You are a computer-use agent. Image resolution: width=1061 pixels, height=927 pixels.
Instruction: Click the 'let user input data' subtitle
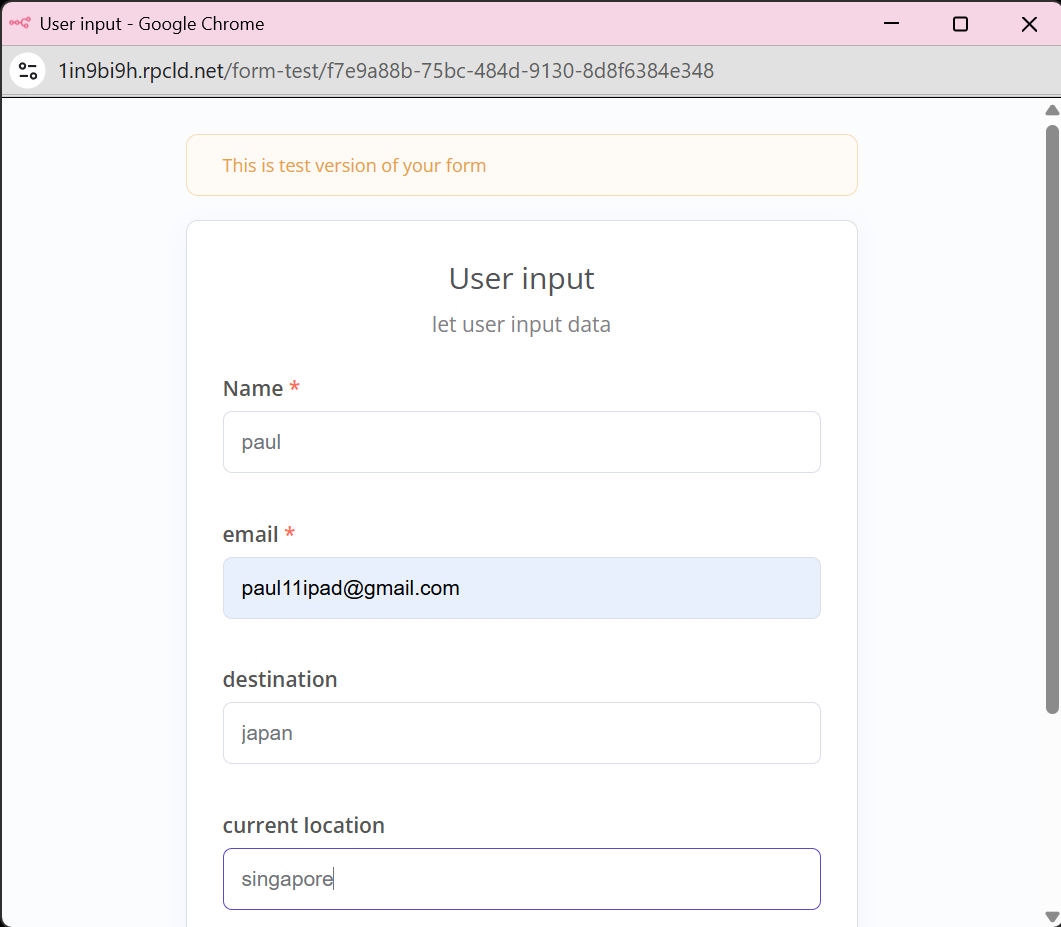[521, 324]
